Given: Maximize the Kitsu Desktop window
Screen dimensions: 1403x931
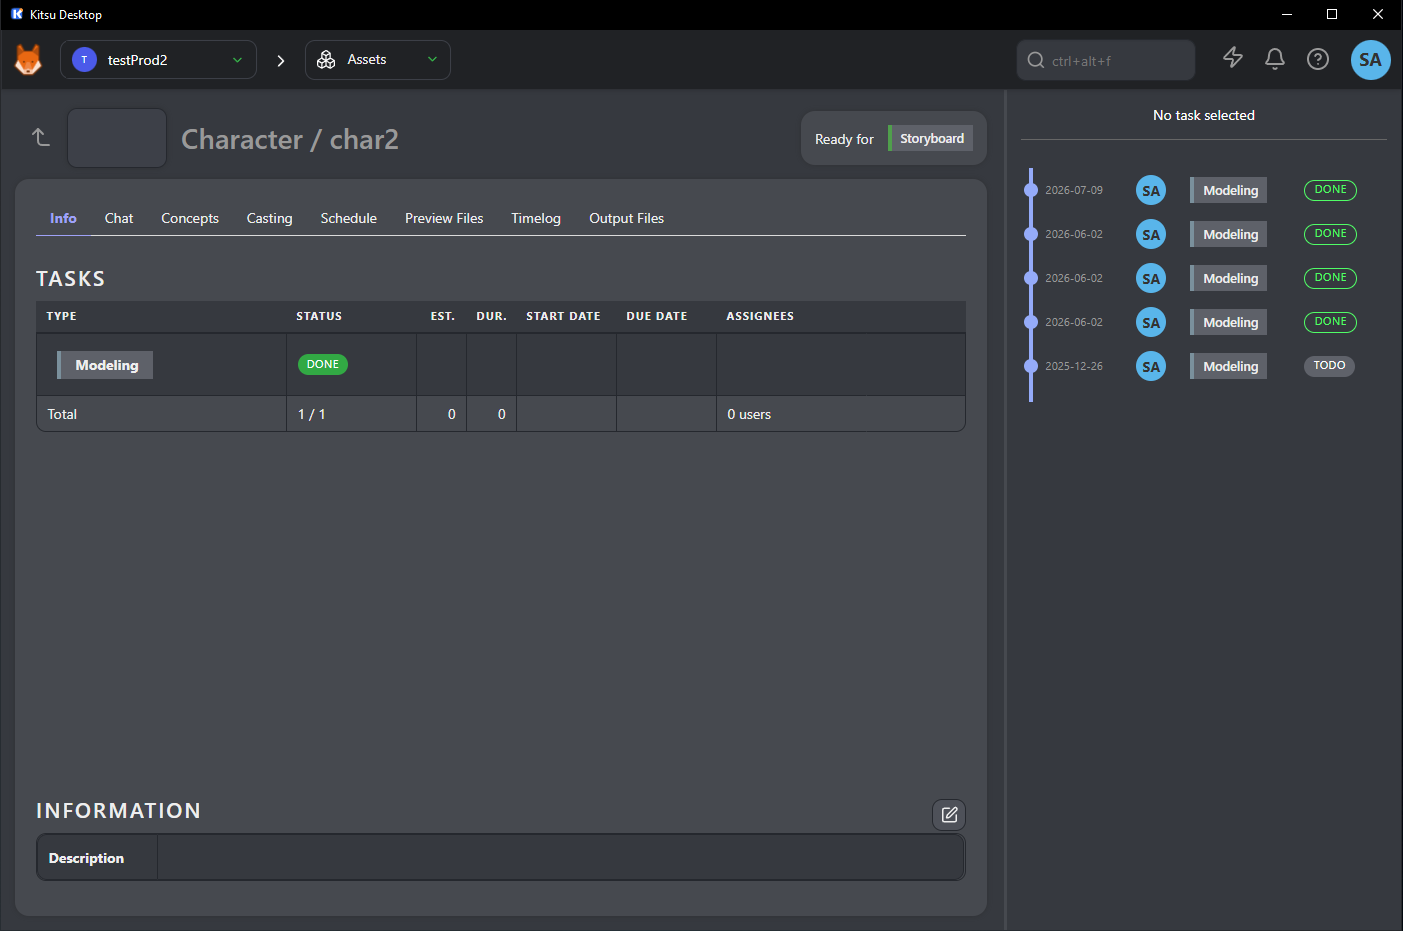Looking at the screenshot, I should [1332, 14].
